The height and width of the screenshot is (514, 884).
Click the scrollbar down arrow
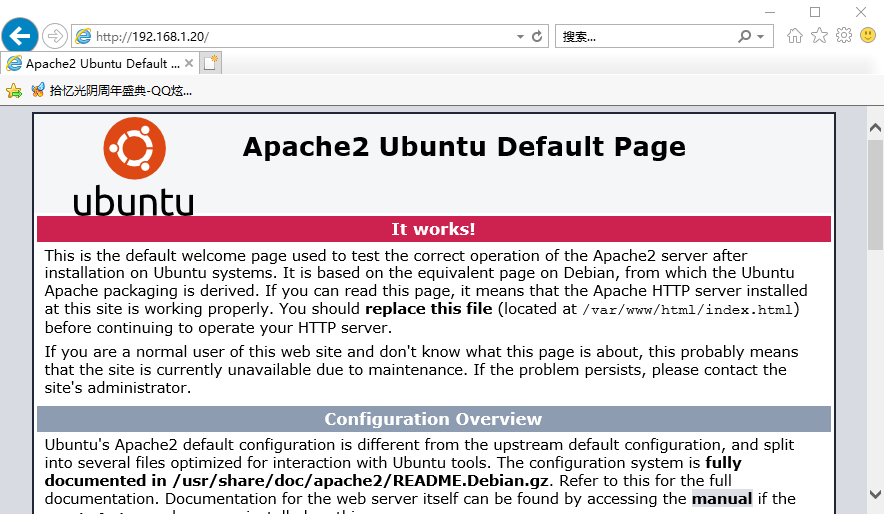(876, 495)
